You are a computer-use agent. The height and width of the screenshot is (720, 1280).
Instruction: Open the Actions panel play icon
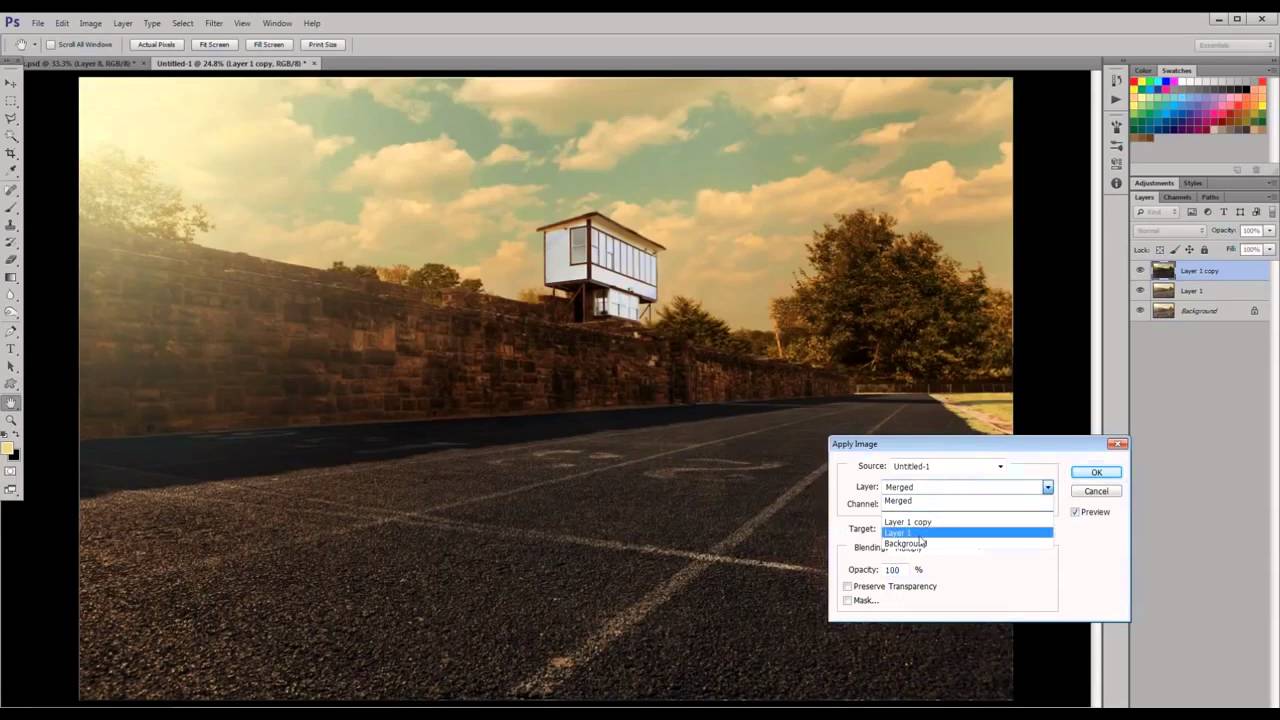1116,100
